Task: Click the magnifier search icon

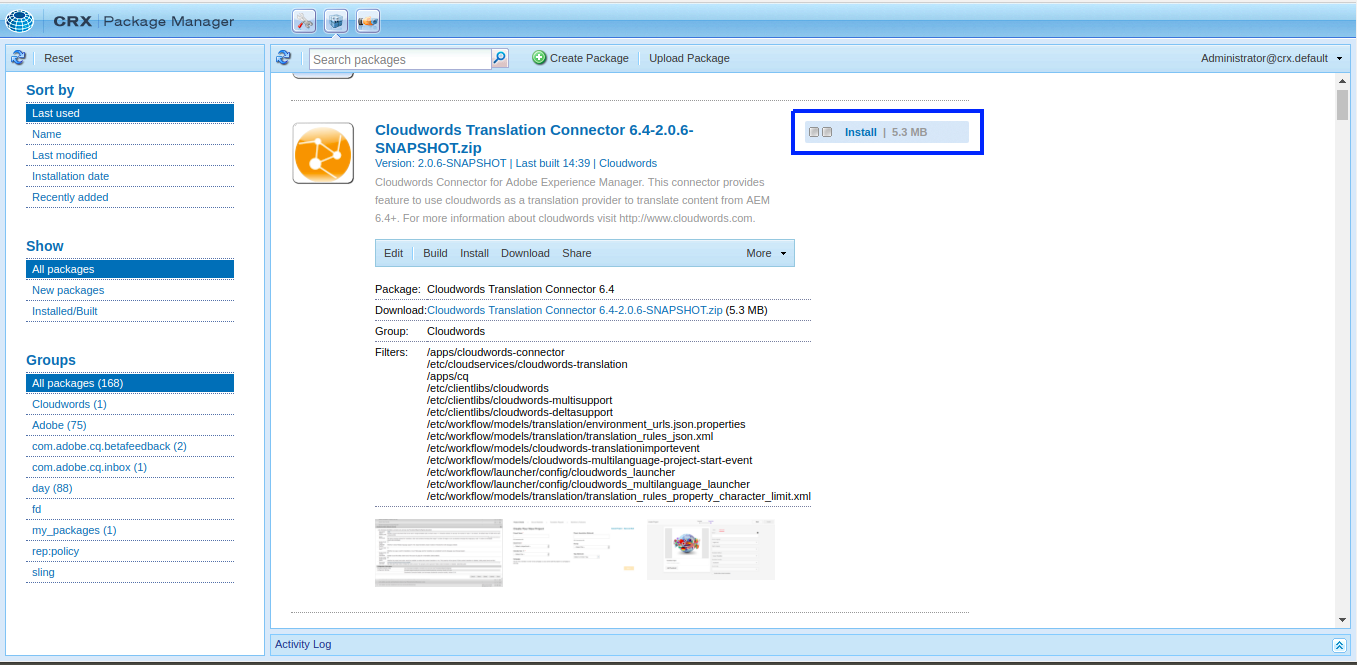Action: pyautogui.click(x=500, y=58)
